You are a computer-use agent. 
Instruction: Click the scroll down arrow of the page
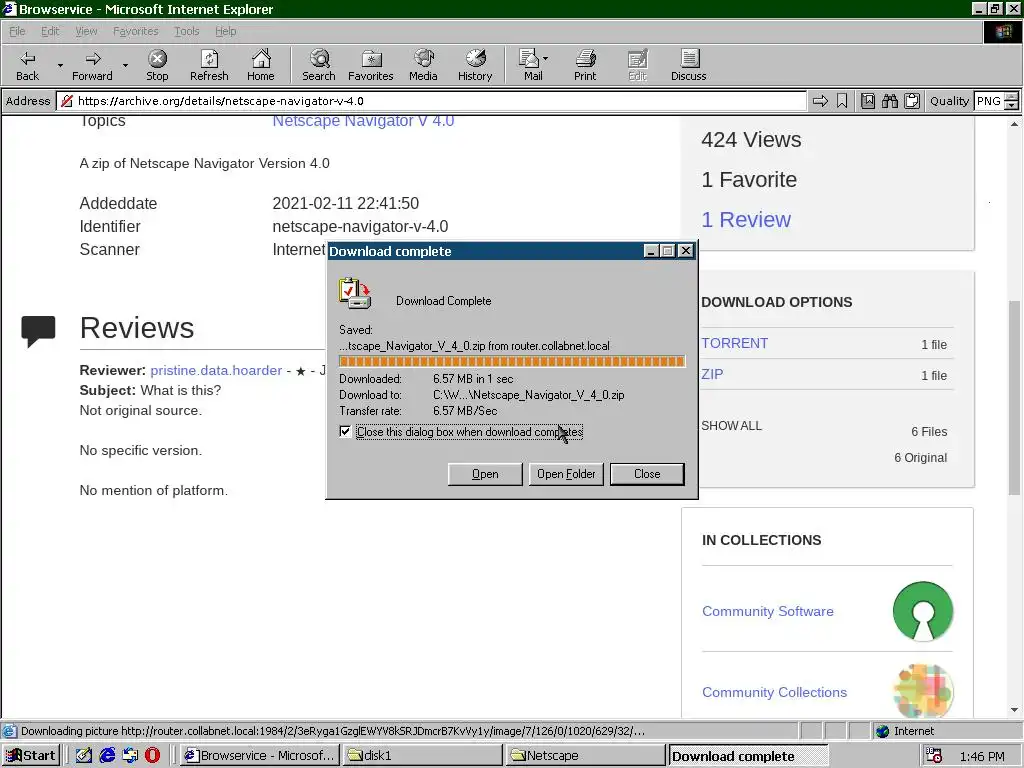pos(1014,709)
